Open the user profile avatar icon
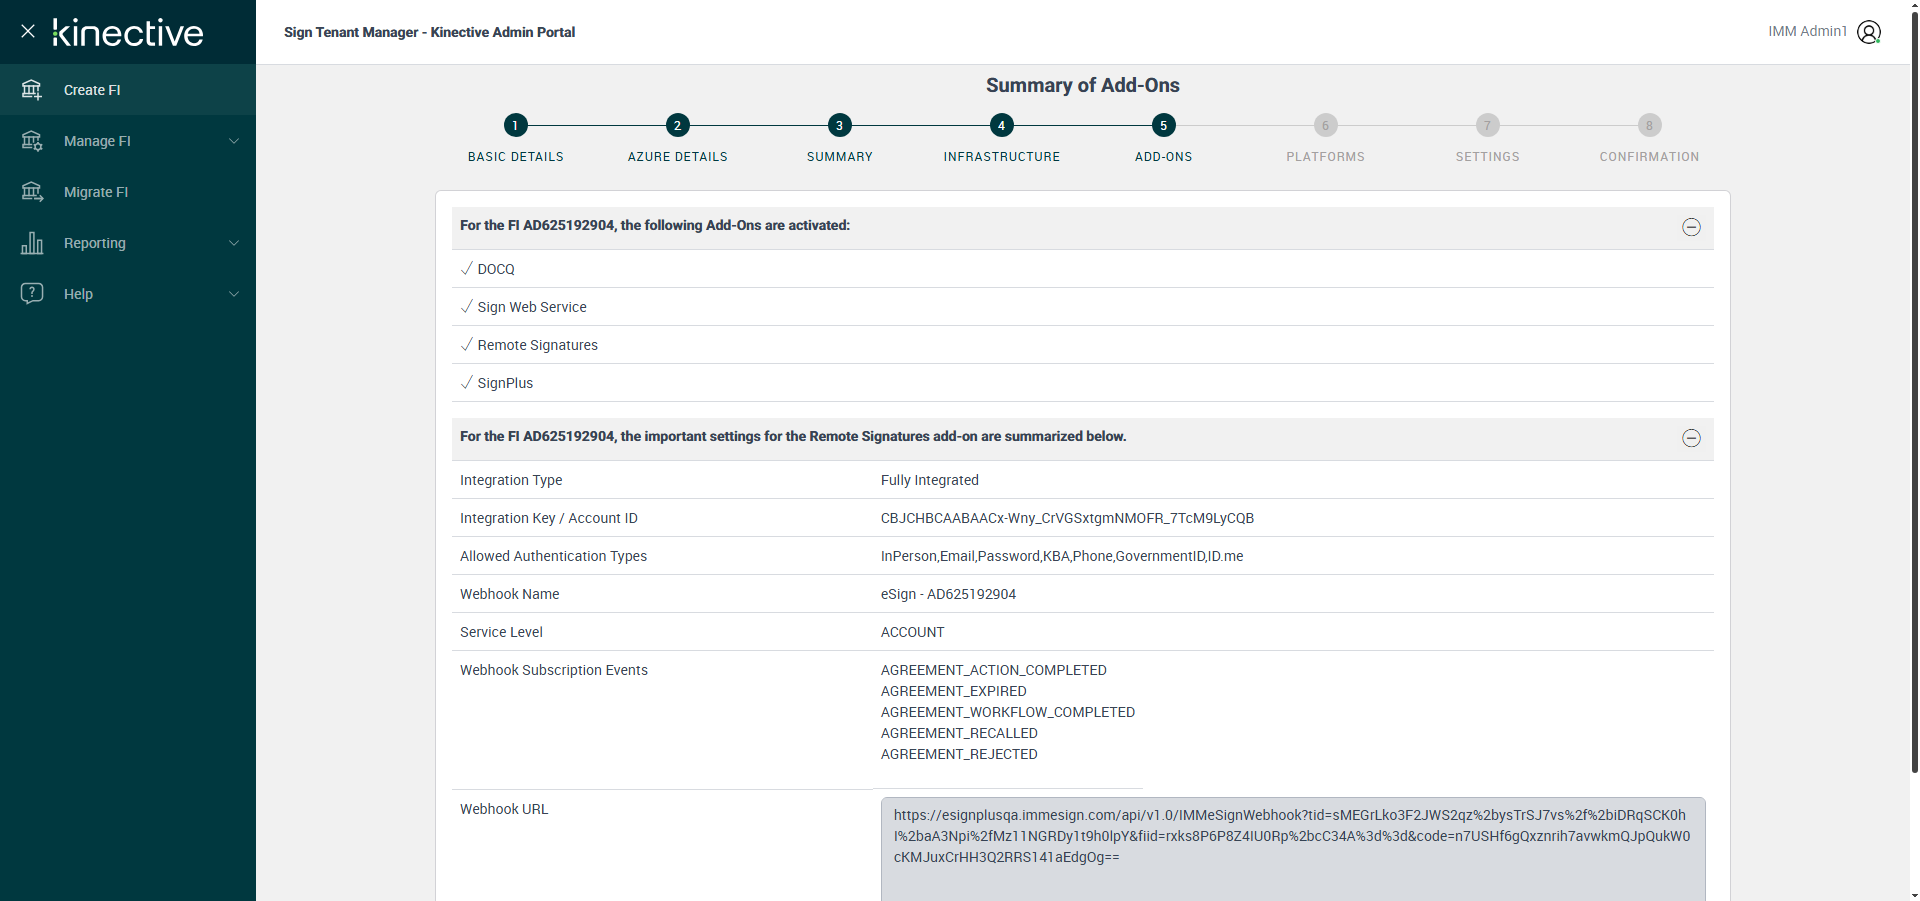 pyautogui.click(x=1869, y=32)
